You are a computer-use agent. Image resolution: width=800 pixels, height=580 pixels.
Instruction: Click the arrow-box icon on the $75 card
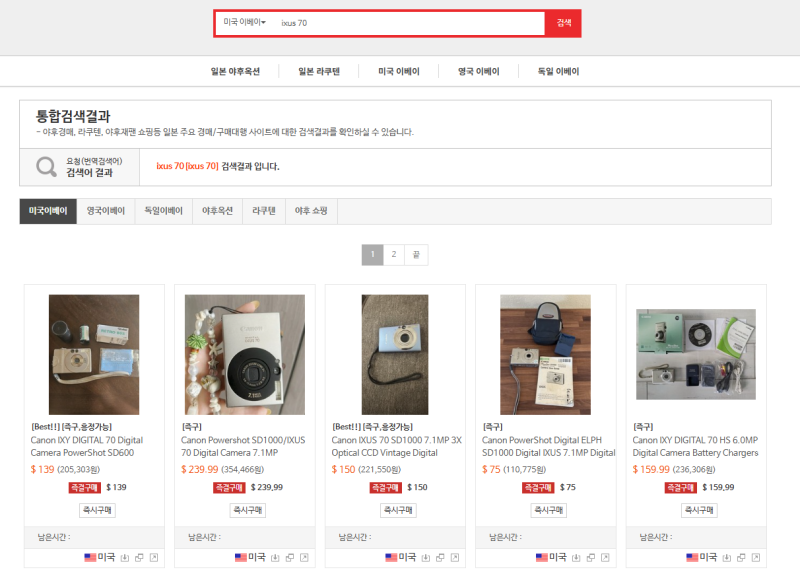pos(605,558)
